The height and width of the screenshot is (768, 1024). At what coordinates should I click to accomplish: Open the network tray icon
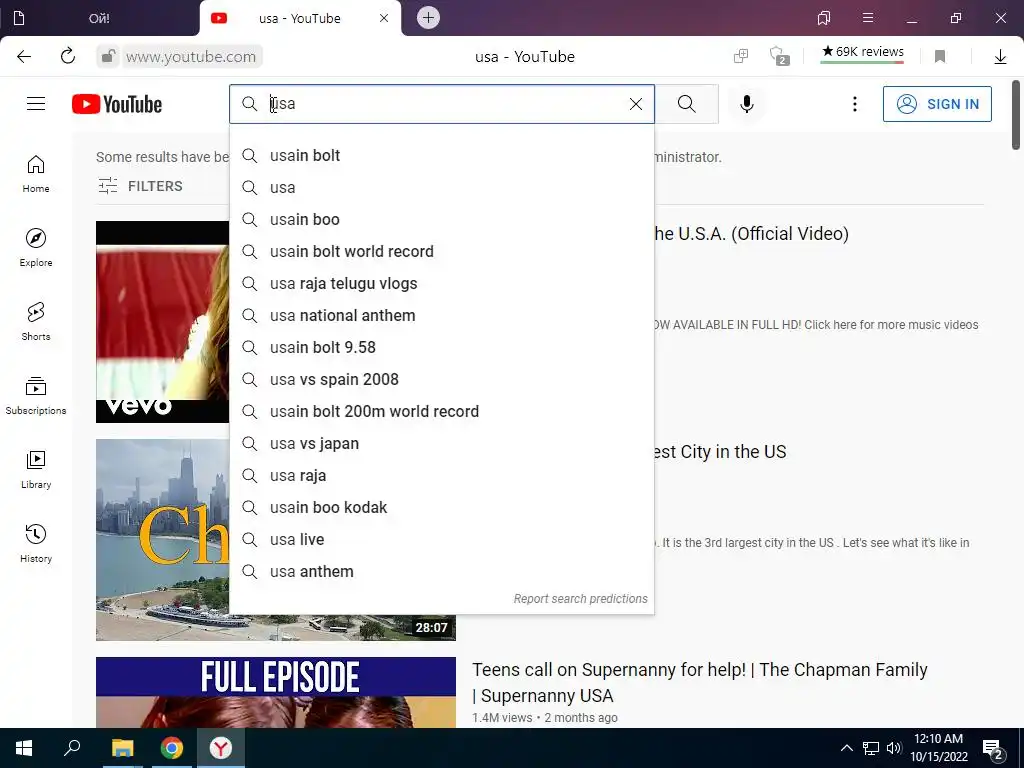point(871,748)
